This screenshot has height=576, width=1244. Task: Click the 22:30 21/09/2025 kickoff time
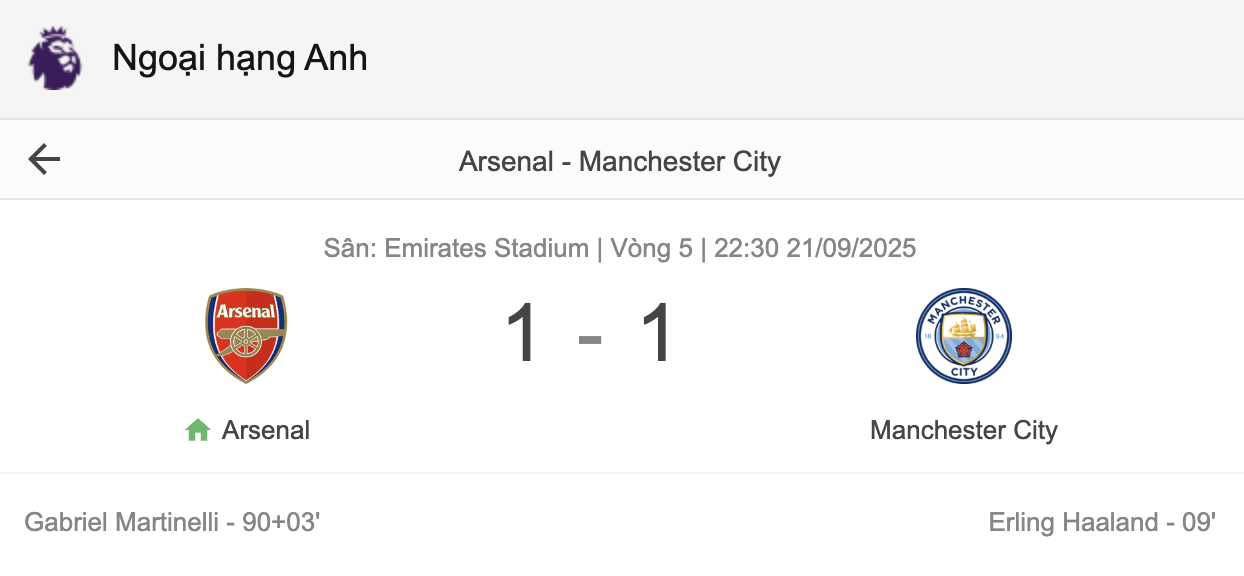(x=815, y=248)
